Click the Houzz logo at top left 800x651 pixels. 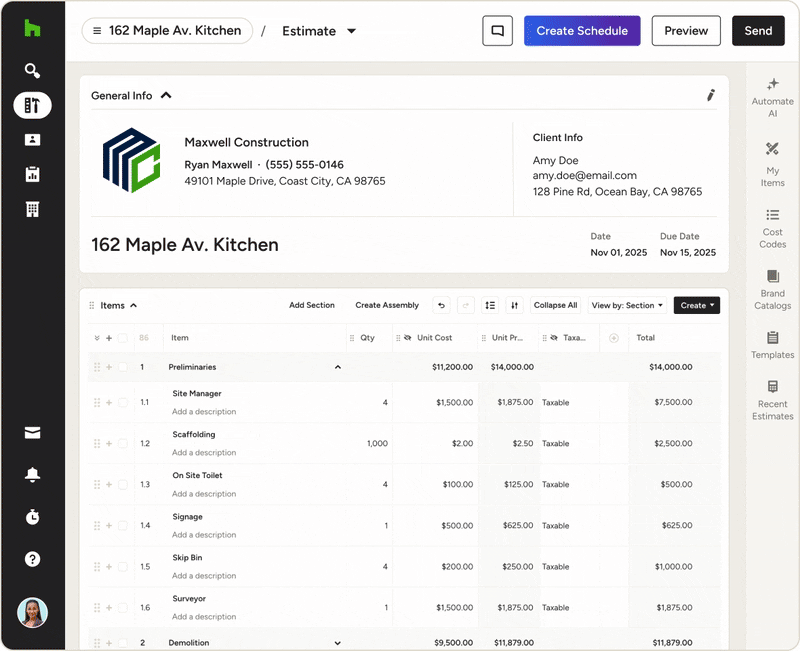pyautogui.click(x=32, y=29)
